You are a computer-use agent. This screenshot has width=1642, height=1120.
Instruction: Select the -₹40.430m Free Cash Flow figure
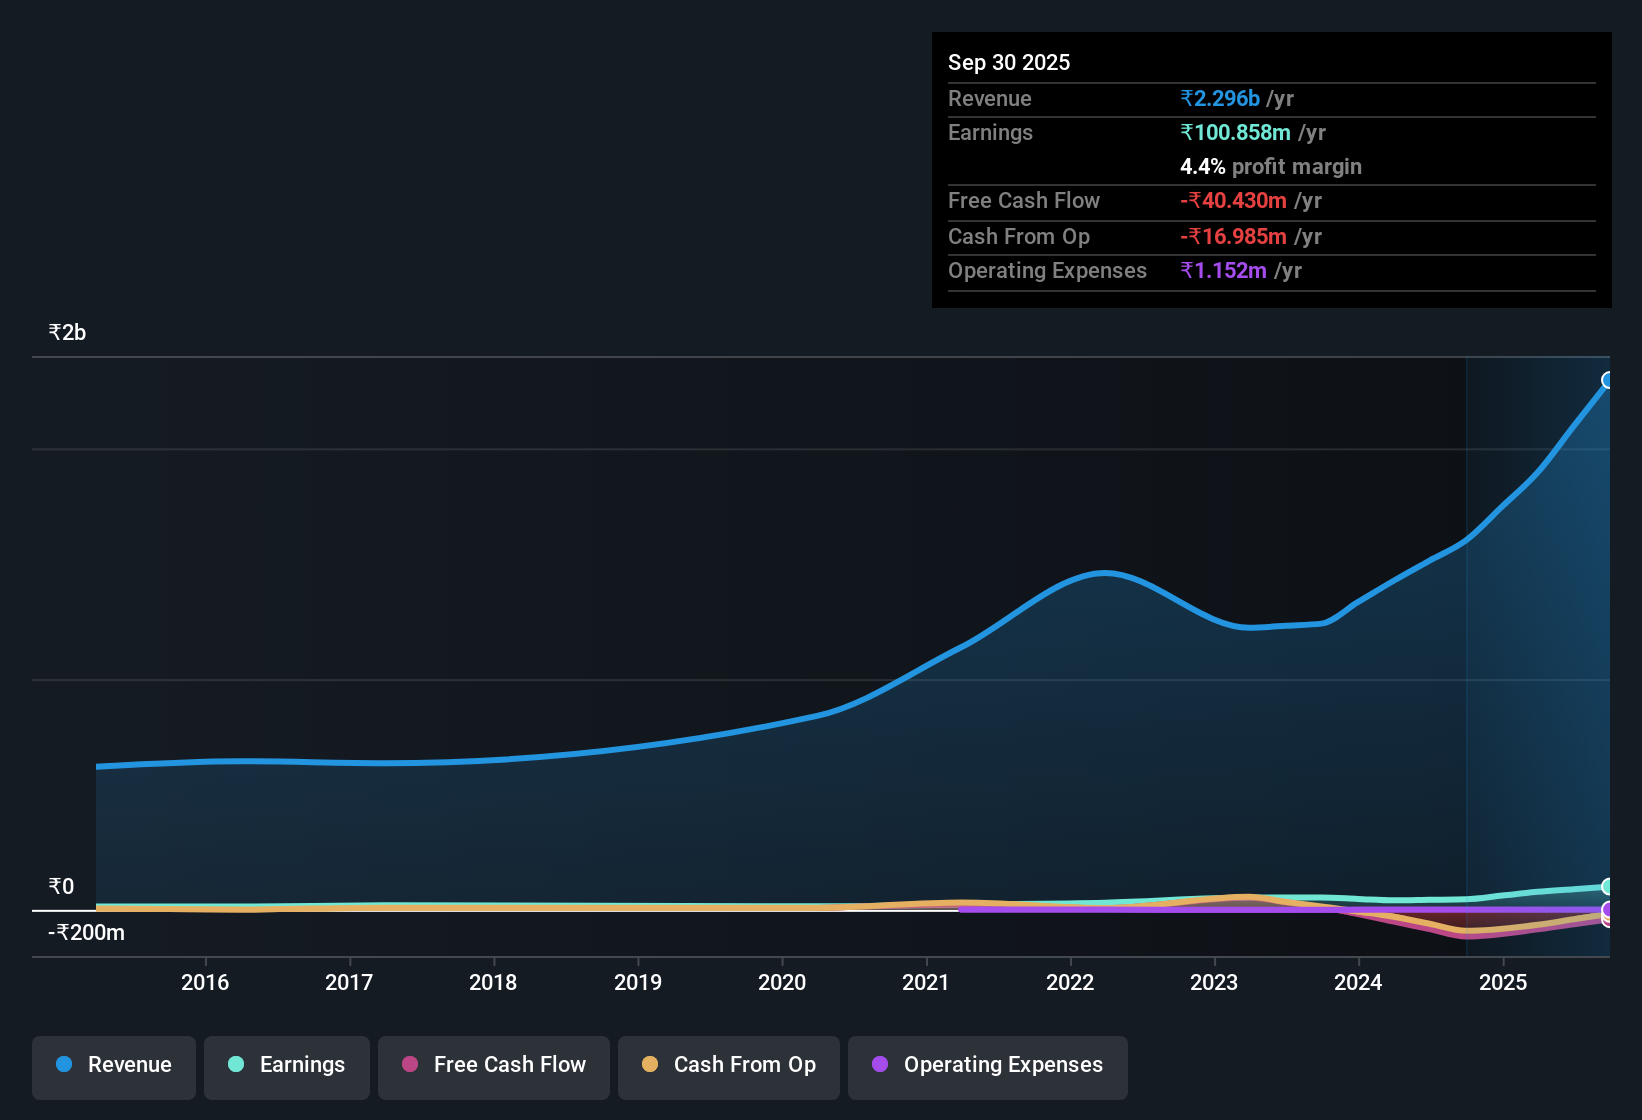pos(1234,200)
